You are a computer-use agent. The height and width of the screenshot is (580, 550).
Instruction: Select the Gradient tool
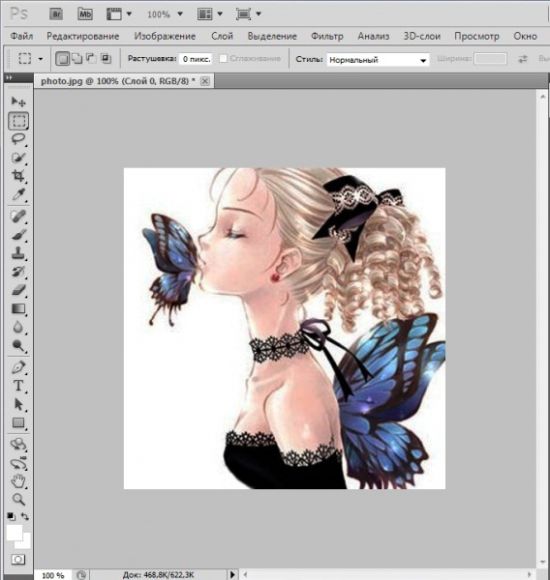[x=18, y=309]
